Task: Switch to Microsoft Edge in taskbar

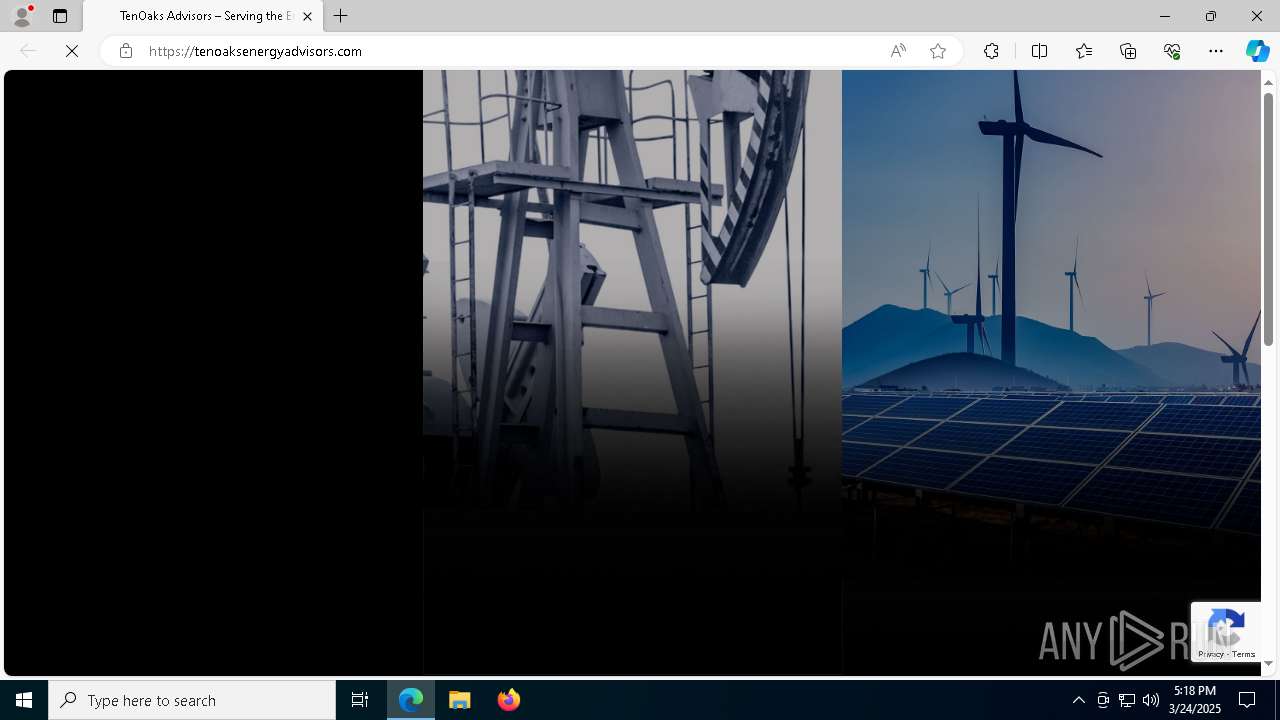Action: 411,700
